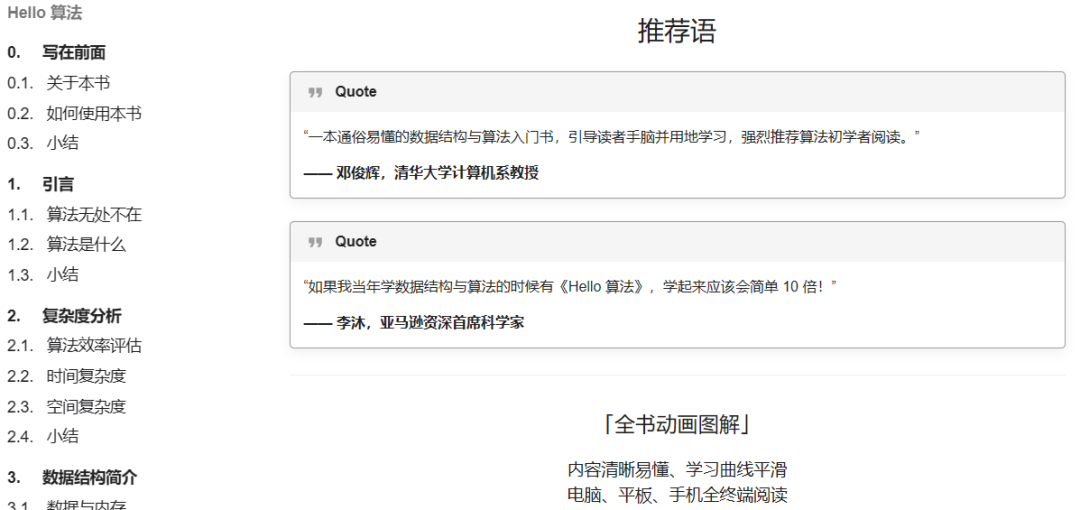Open chapter 3 数据结构简介
Screen dimensions: 1080x510
tap(72, 477)
